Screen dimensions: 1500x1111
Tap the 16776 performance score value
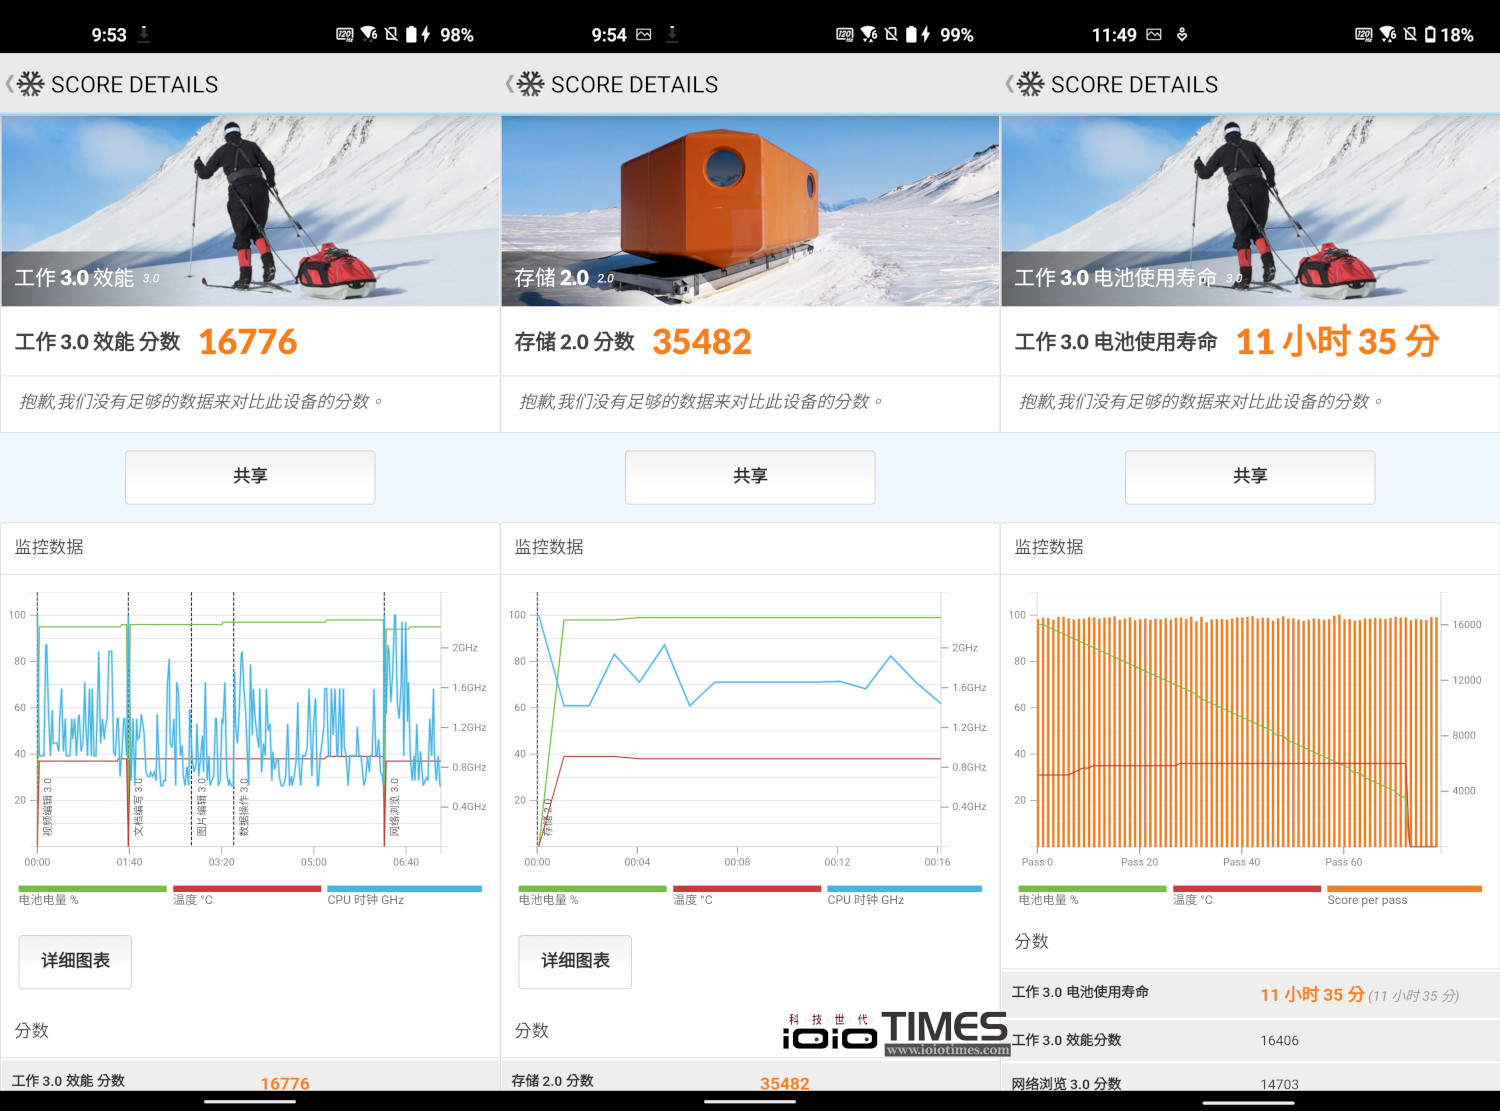248,342
